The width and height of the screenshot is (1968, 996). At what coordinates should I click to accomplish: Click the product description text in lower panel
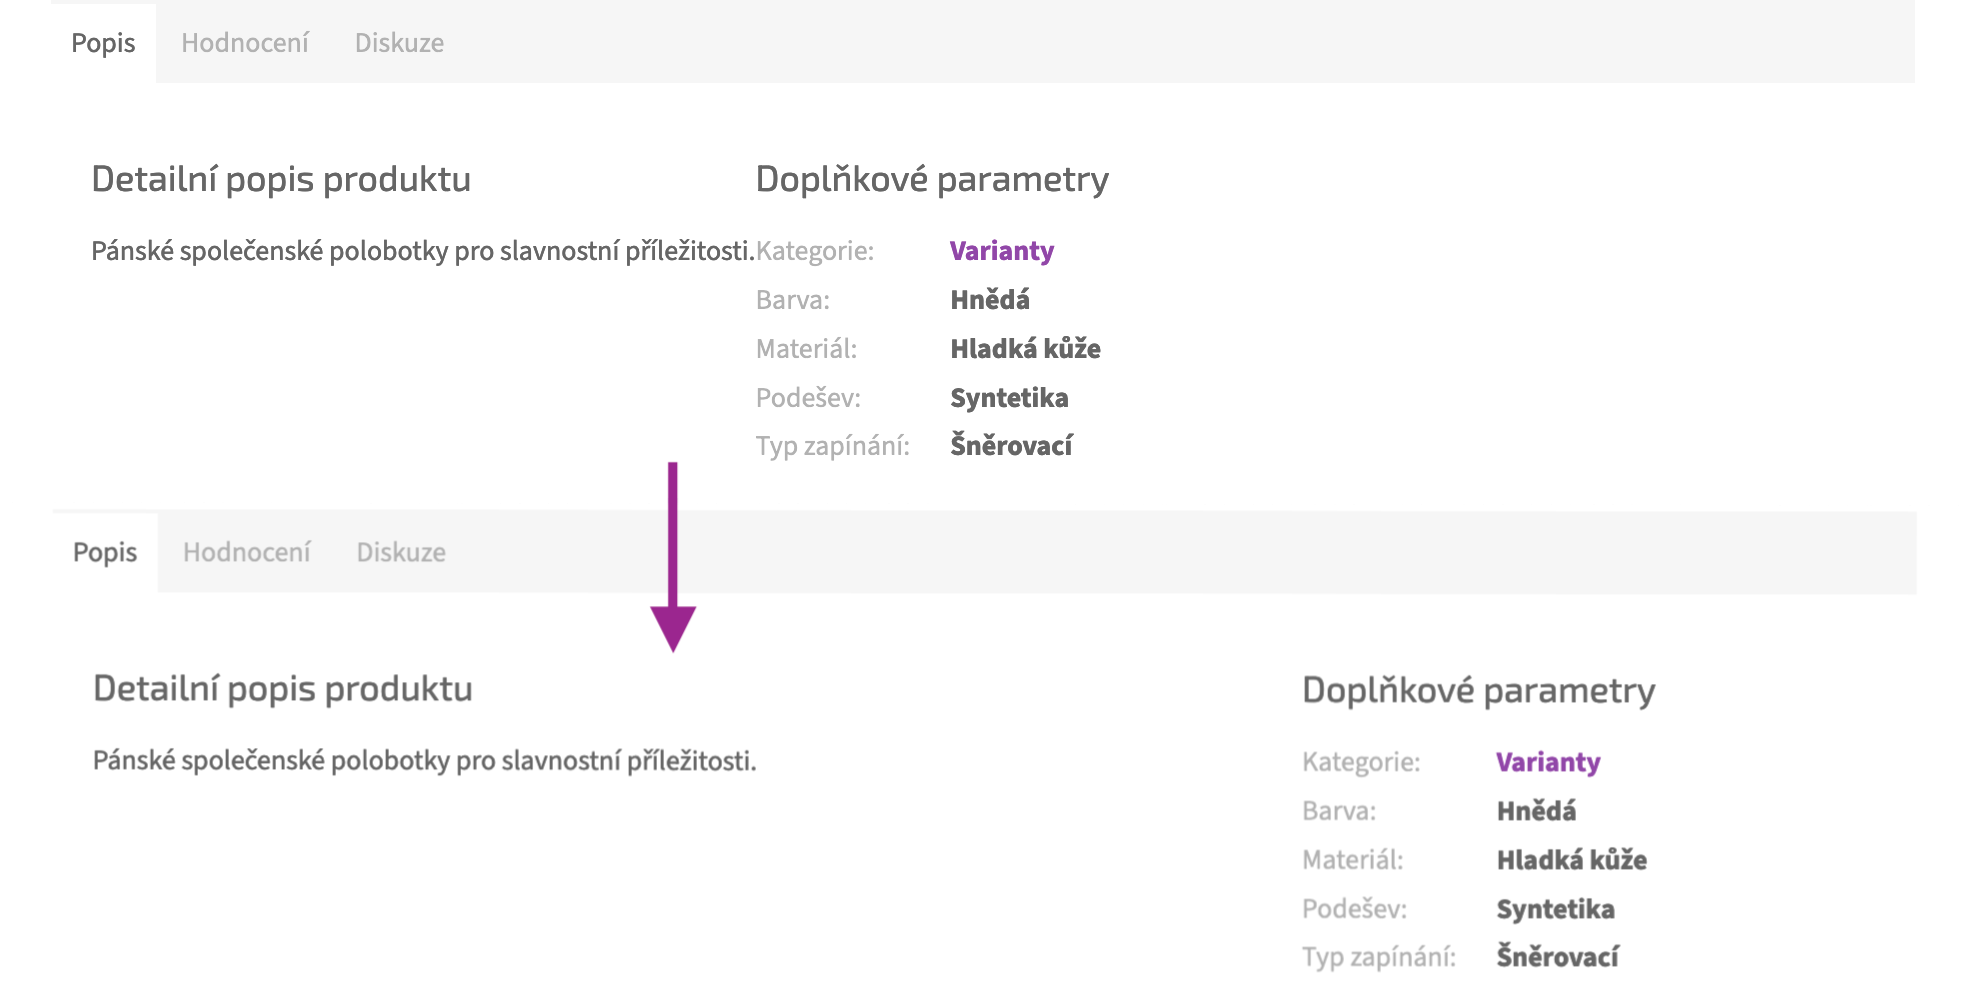[424, 761]
